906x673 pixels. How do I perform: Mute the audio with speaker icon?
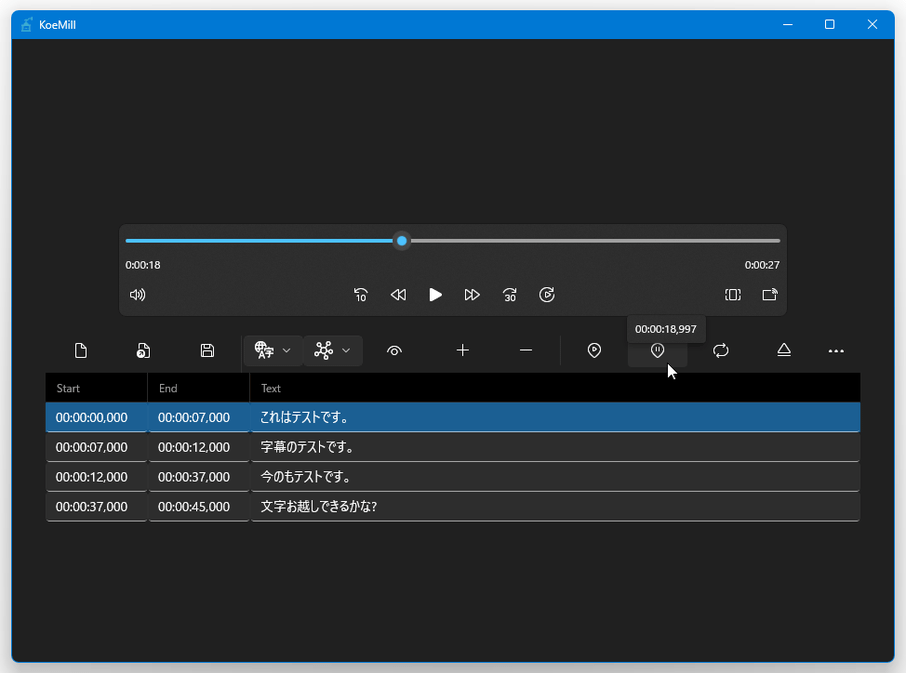pyautogui.click(x=138, y=295)
